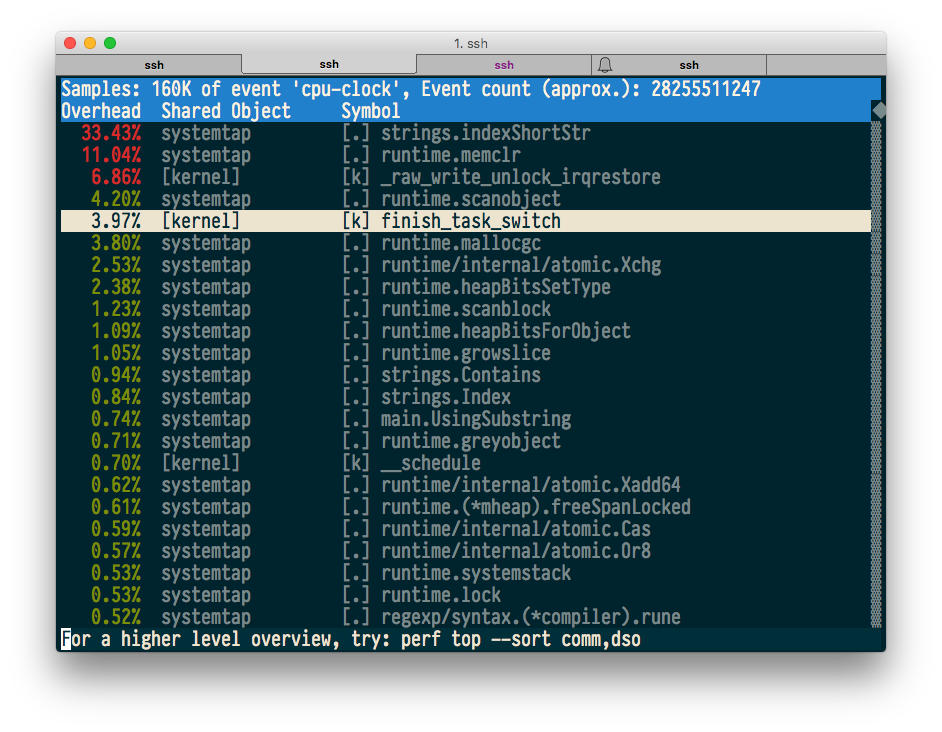Select the strings.Index row

[466, 397]
